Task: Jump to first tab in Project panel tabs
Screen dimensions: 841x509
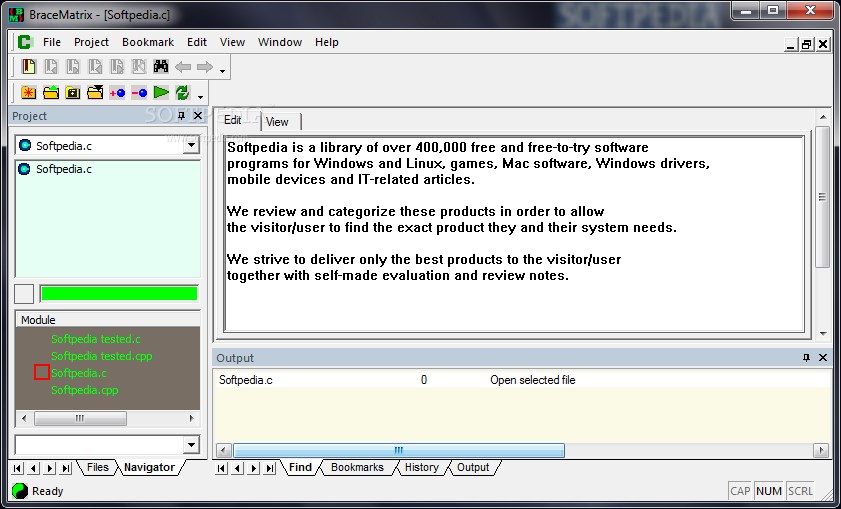Action: 17,468
